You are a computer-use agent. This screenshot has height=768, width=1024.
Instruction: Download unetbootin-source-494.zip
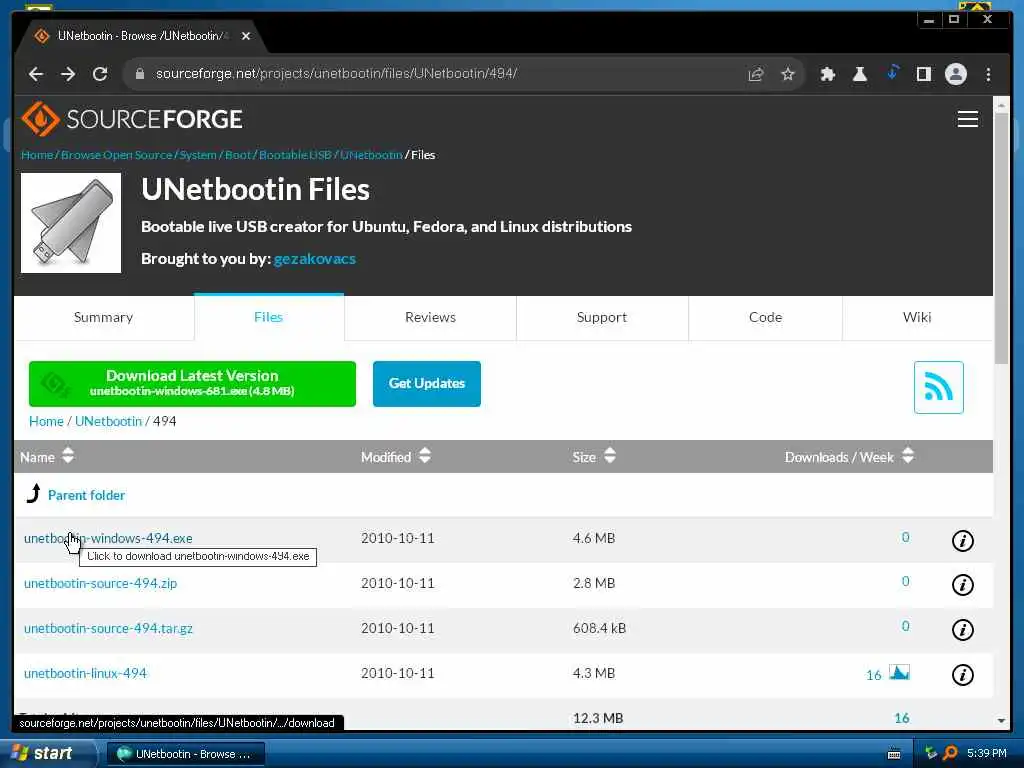coord(100,583)
